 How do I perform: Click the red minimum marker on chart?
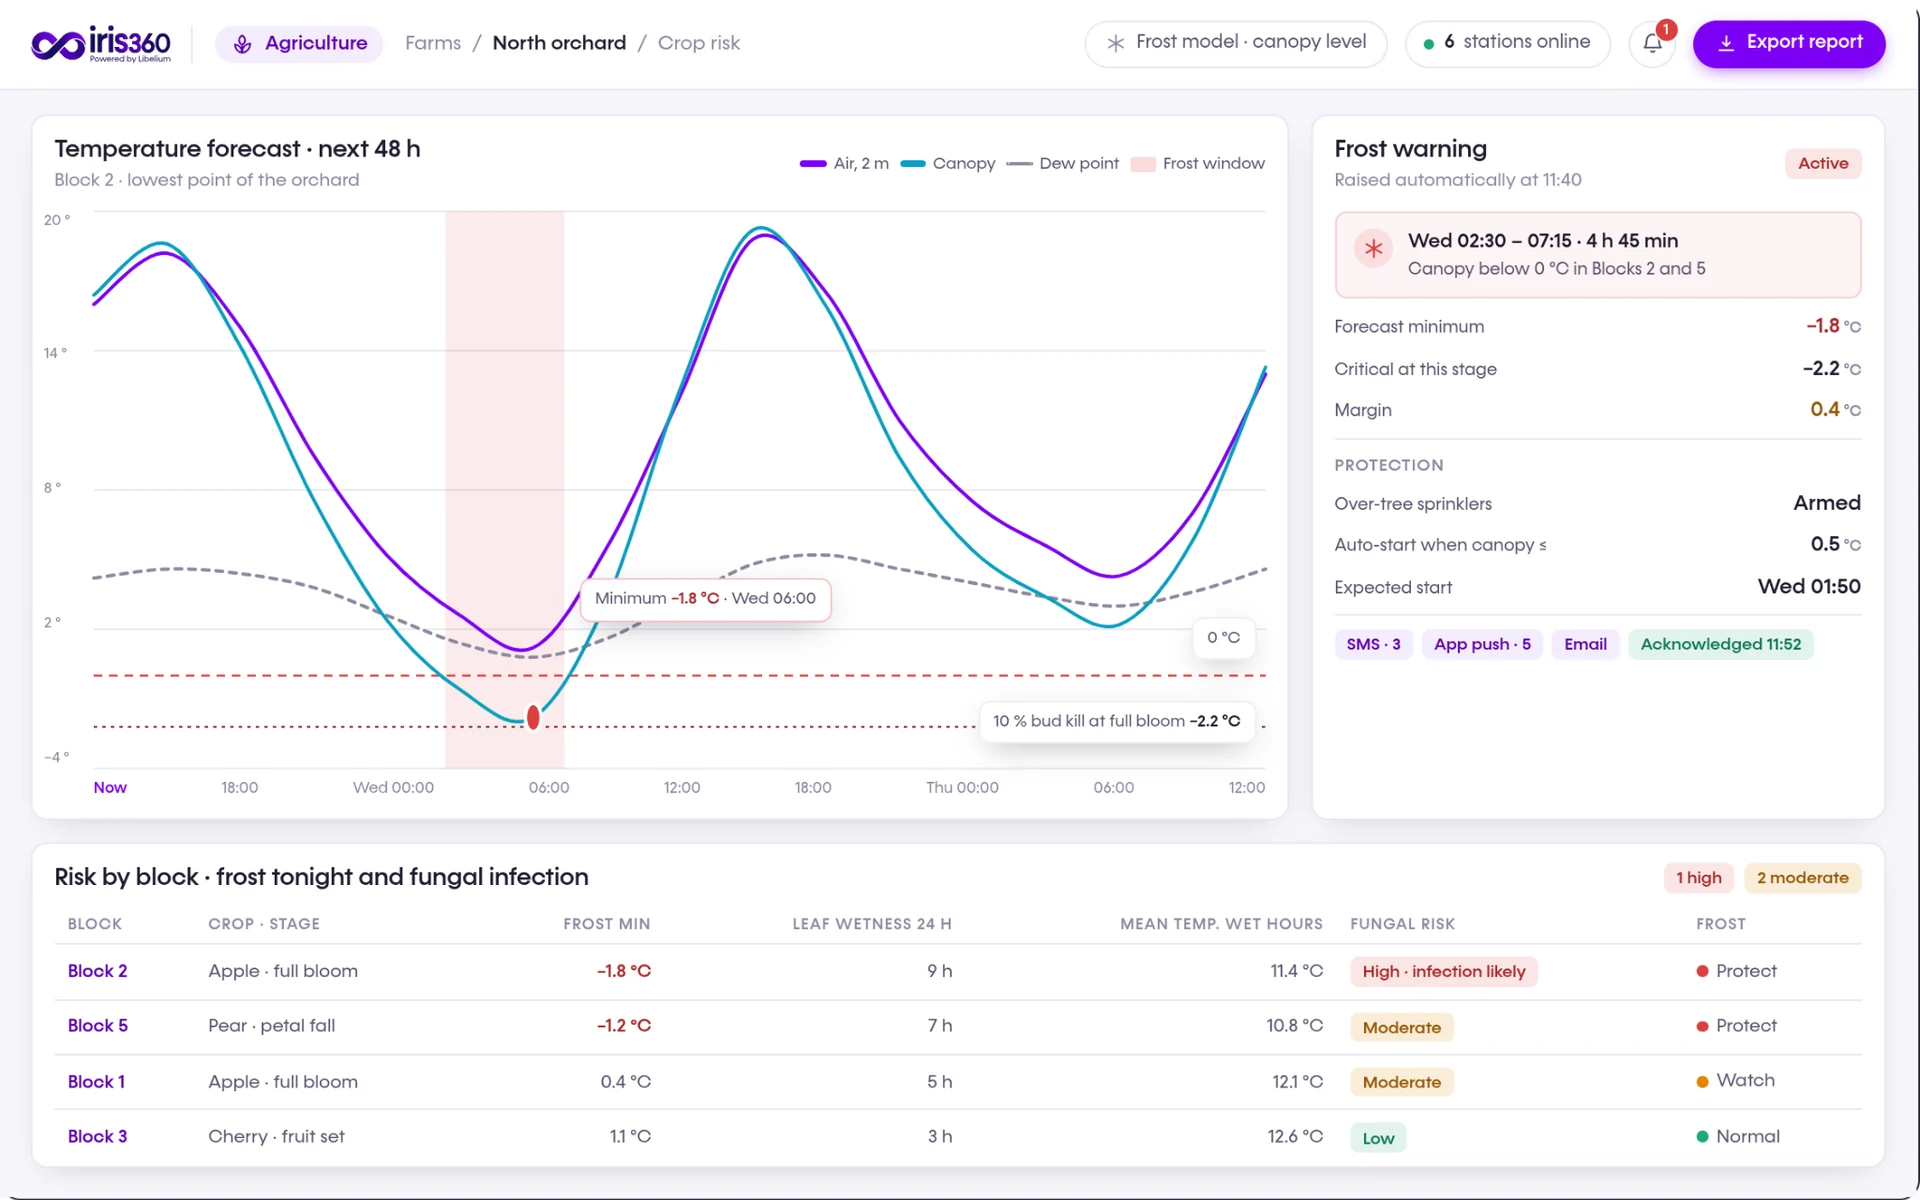[533, 717]
